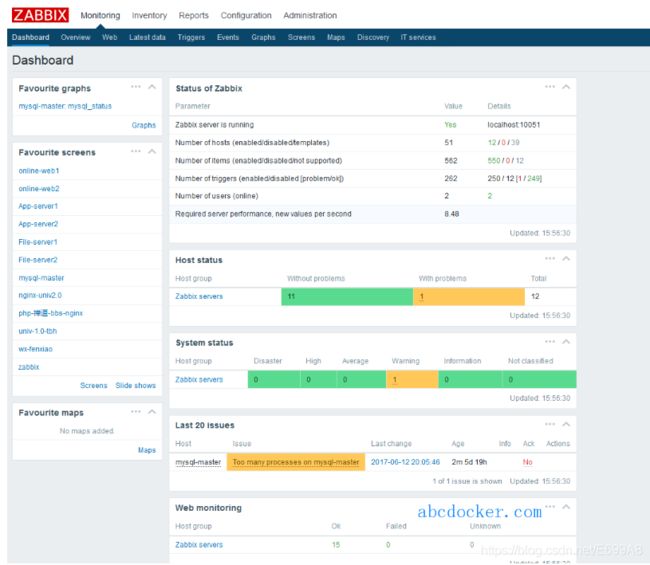Open Zabbix servers link in Web monitoring
Viewport: 650px width, 565px height.
pyautogui.click(x=199, y=545)
